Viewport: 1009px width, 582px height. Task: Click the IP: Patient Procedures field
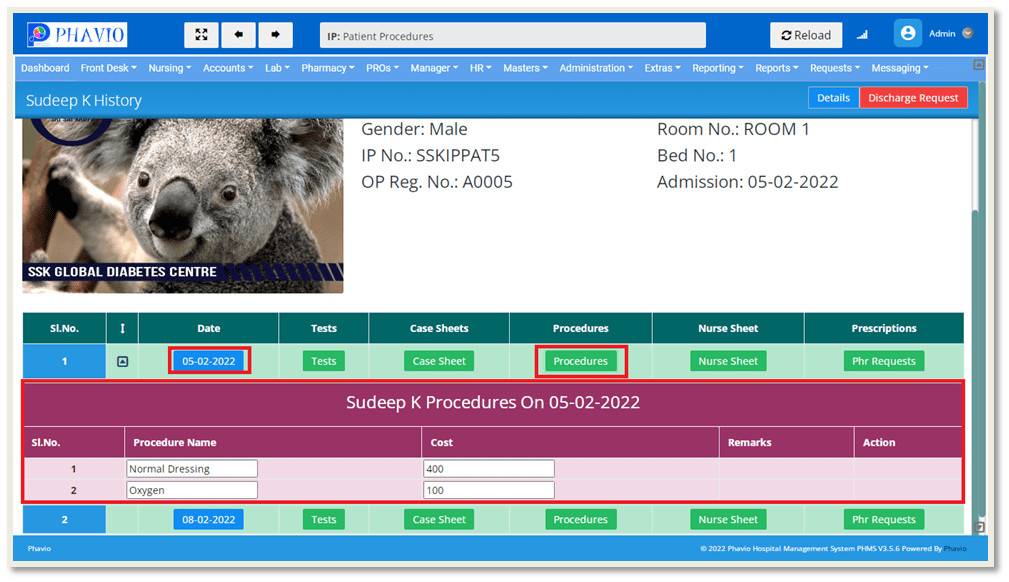pos(512,36)
